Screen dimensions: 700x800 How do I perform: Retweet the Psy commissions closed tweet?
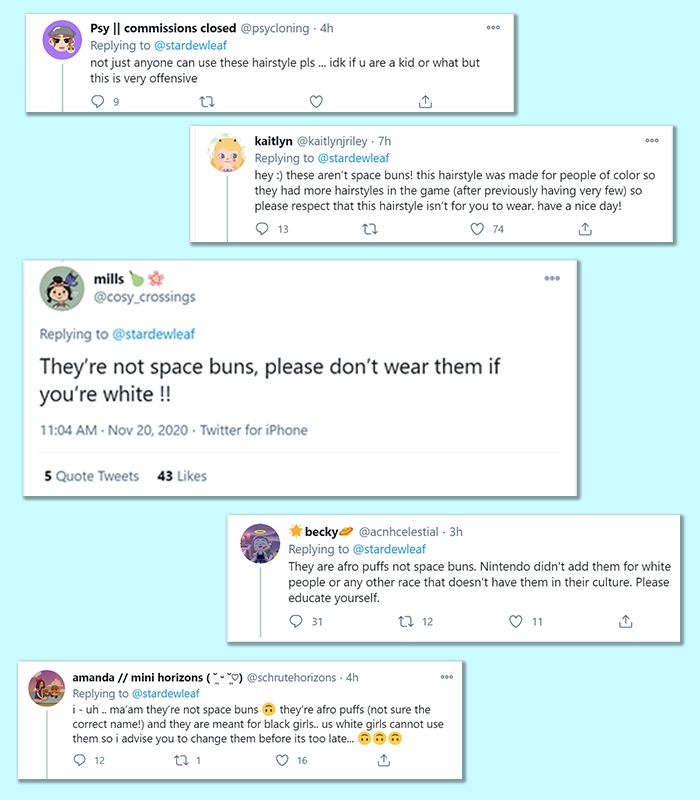[207, 101]
